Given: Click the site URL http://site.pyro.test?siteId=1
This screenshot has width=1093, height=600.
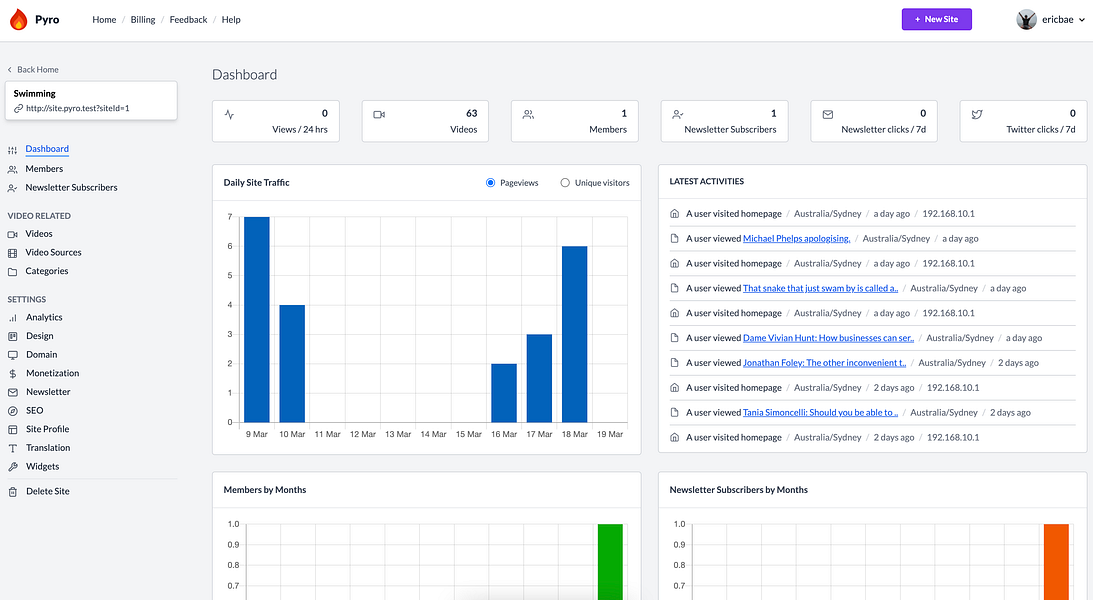Looking at the screenshot, I should click(x=77, y=109).
